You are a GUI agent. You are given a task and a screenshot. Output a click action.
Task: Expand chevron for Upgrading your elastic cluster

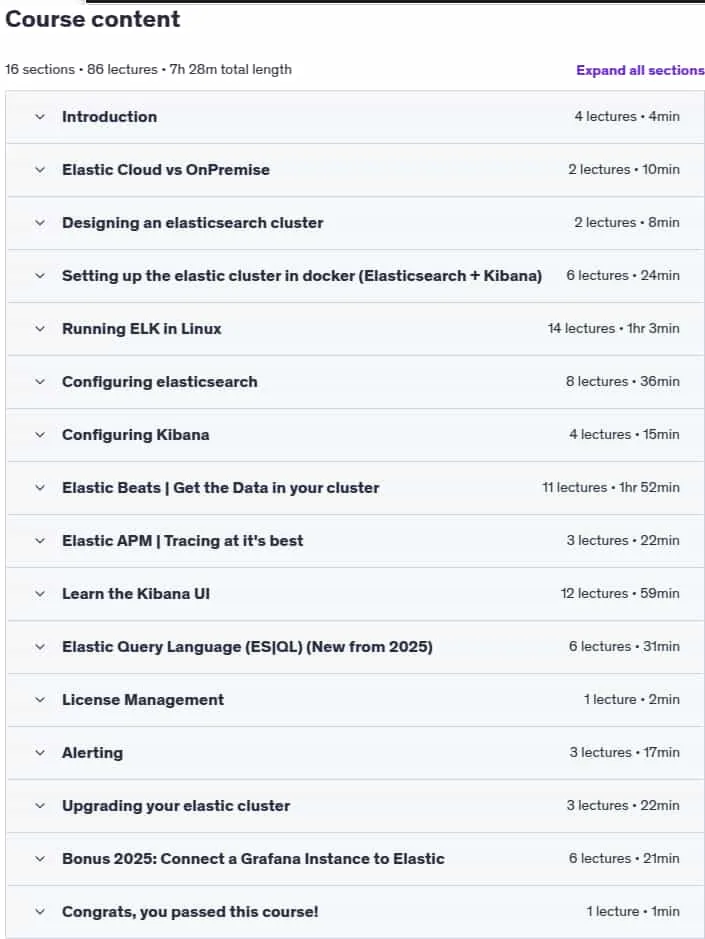(x=40, y=806)
